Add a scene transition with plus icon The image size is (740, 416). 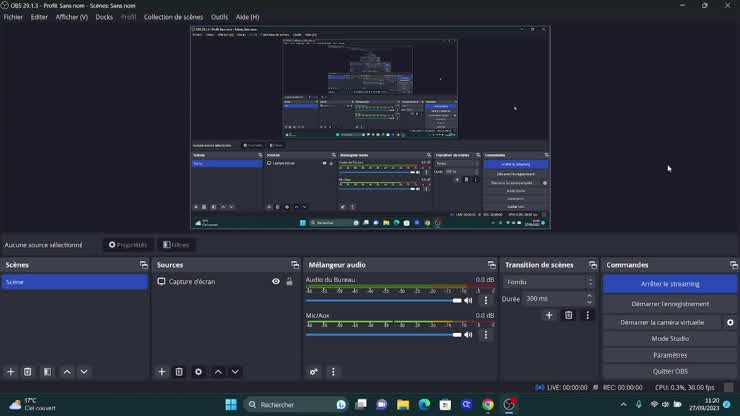pos(548,315)
